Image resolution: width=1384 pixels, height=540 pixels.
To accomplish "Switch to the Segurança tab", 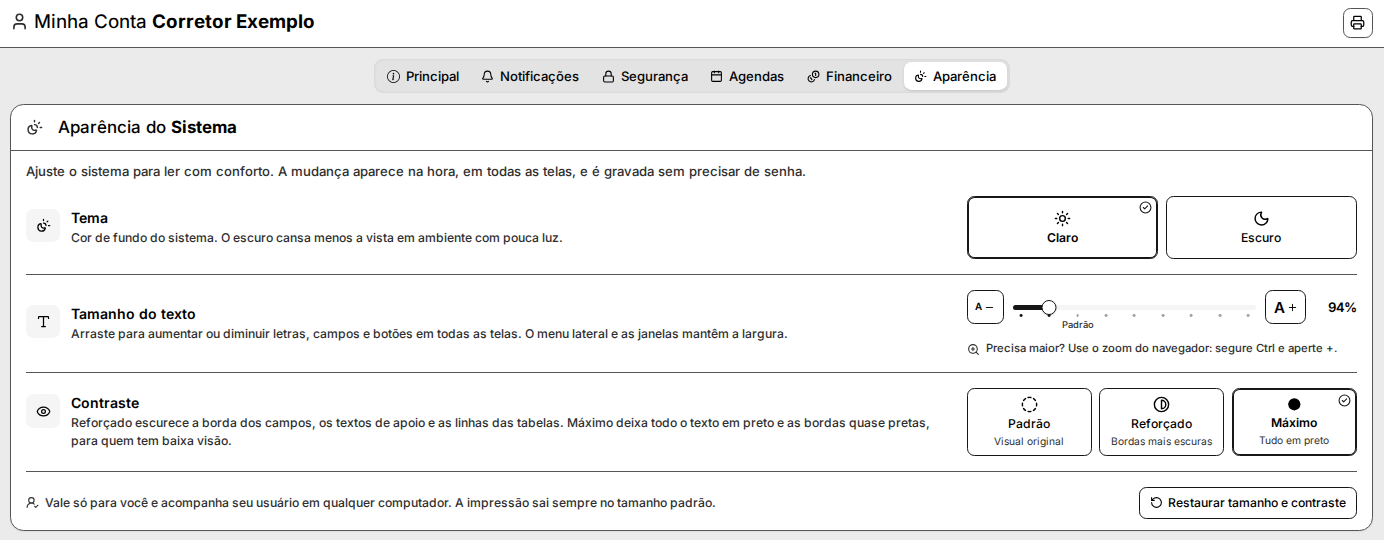I will point(645,76).
